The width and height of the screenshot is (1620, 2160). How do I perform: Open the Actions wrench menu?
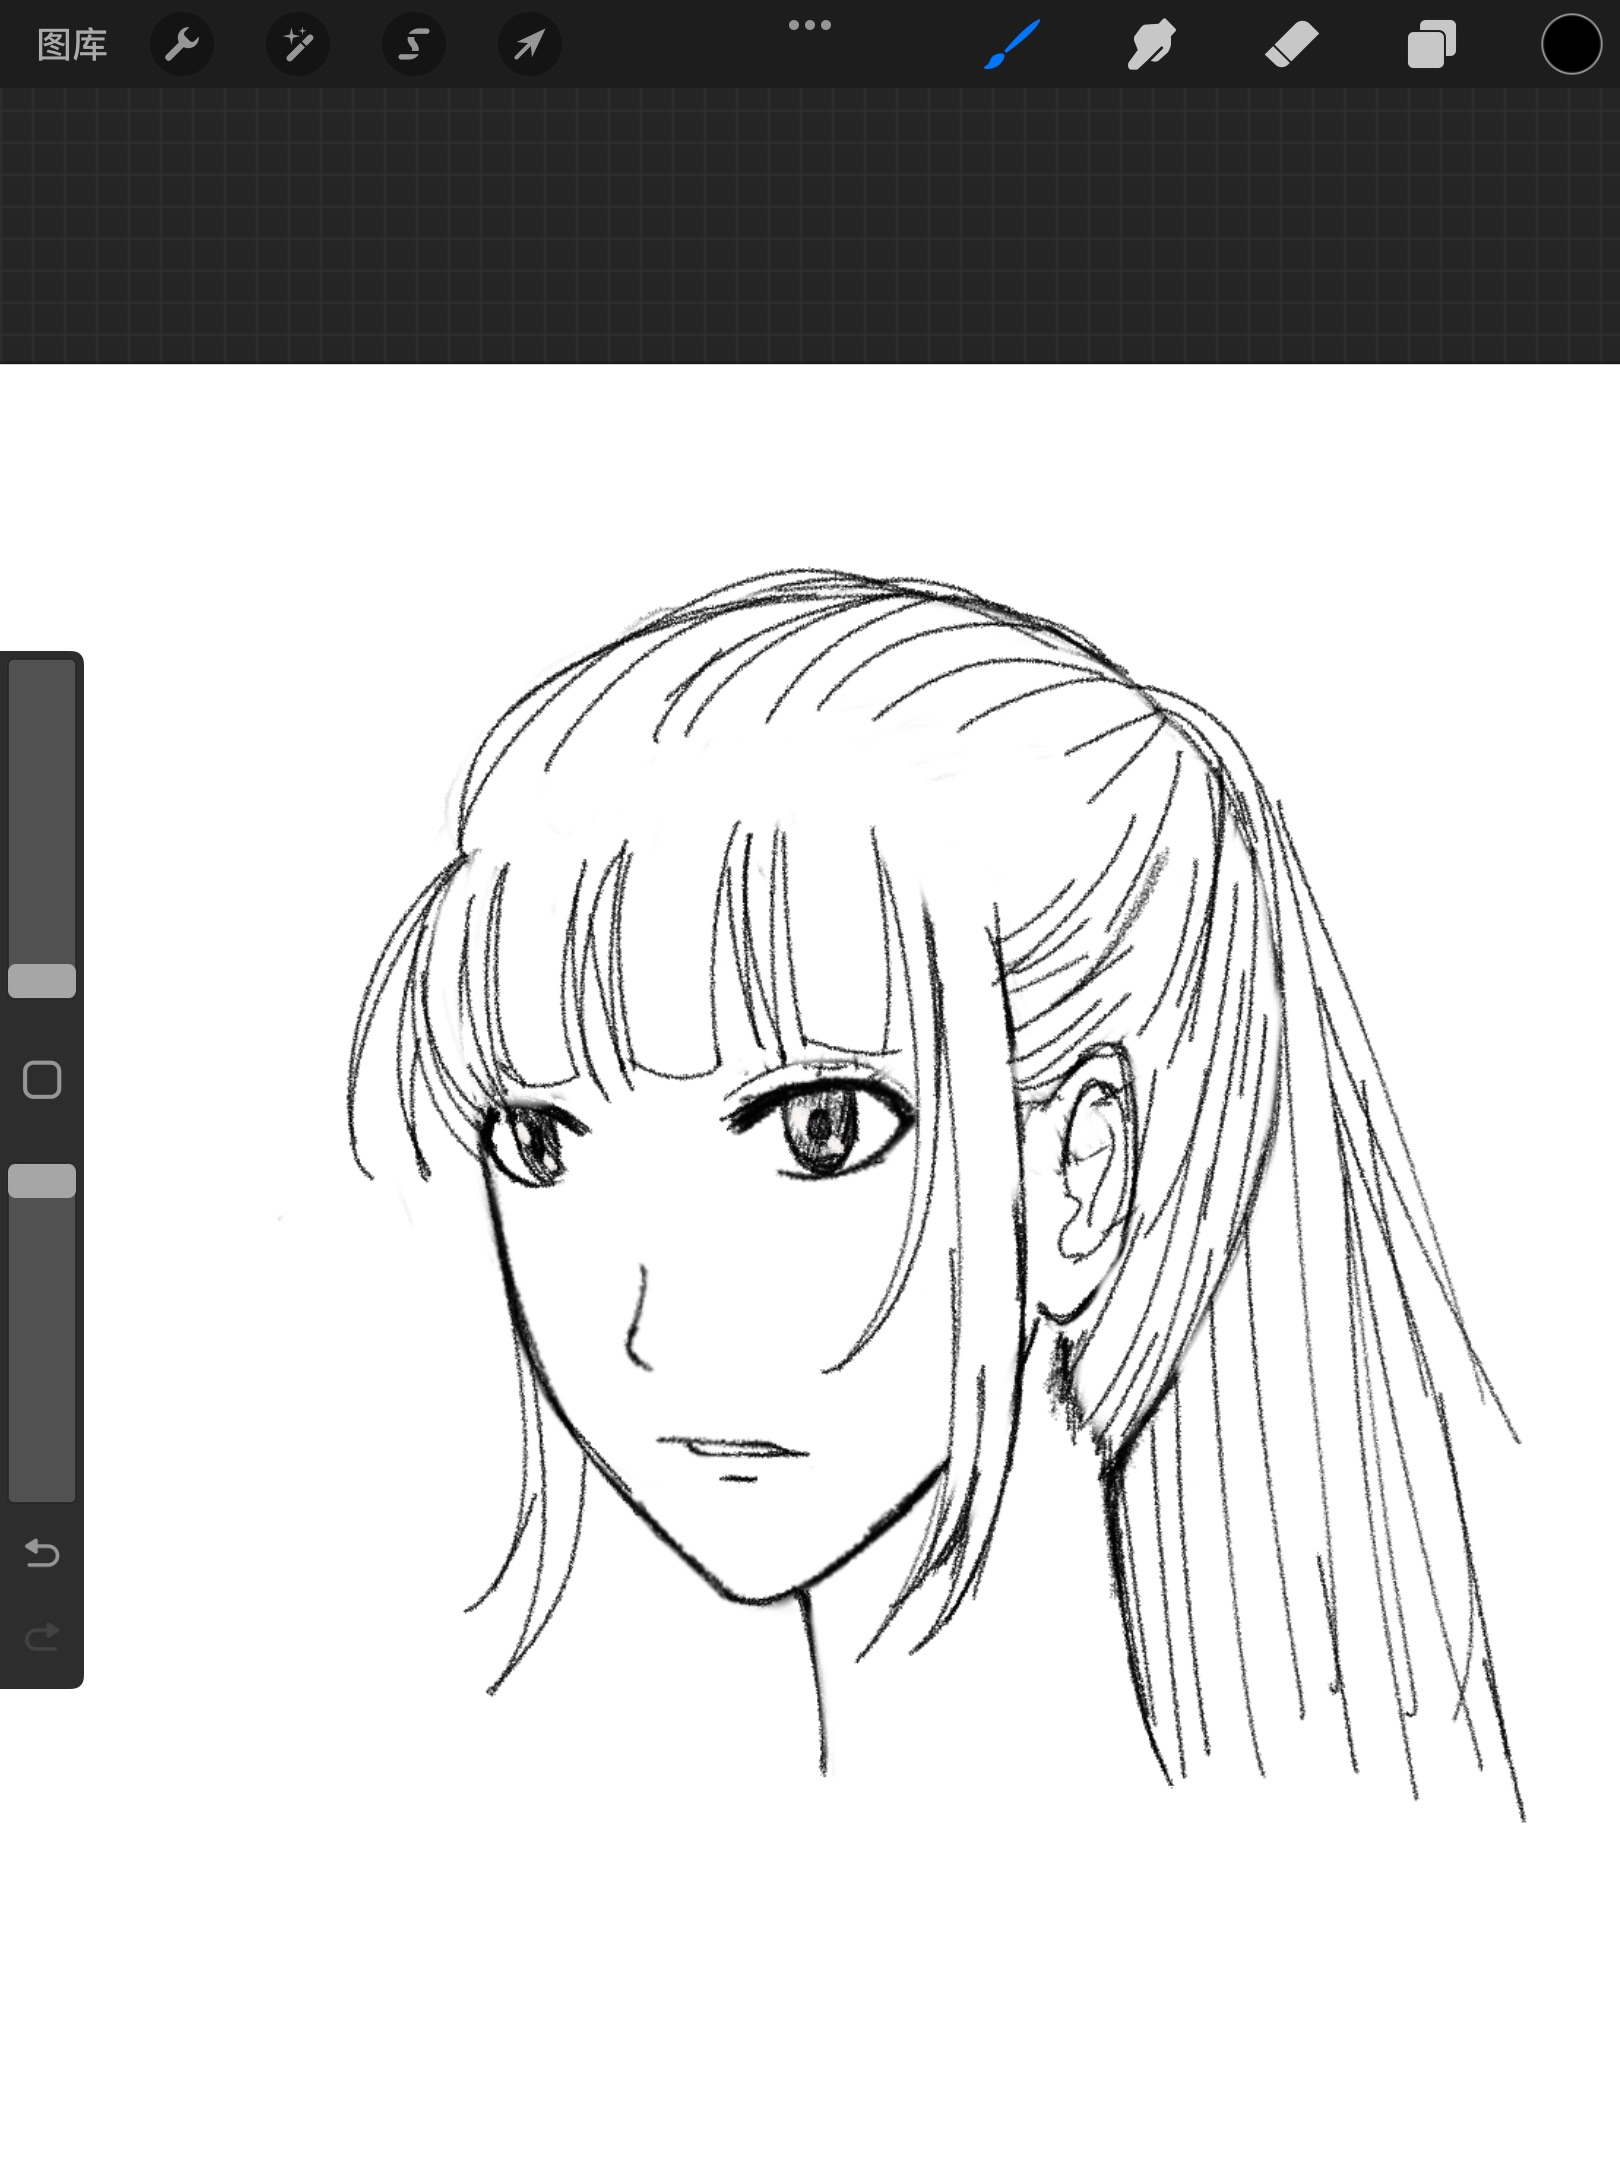(x=182, y=45)
